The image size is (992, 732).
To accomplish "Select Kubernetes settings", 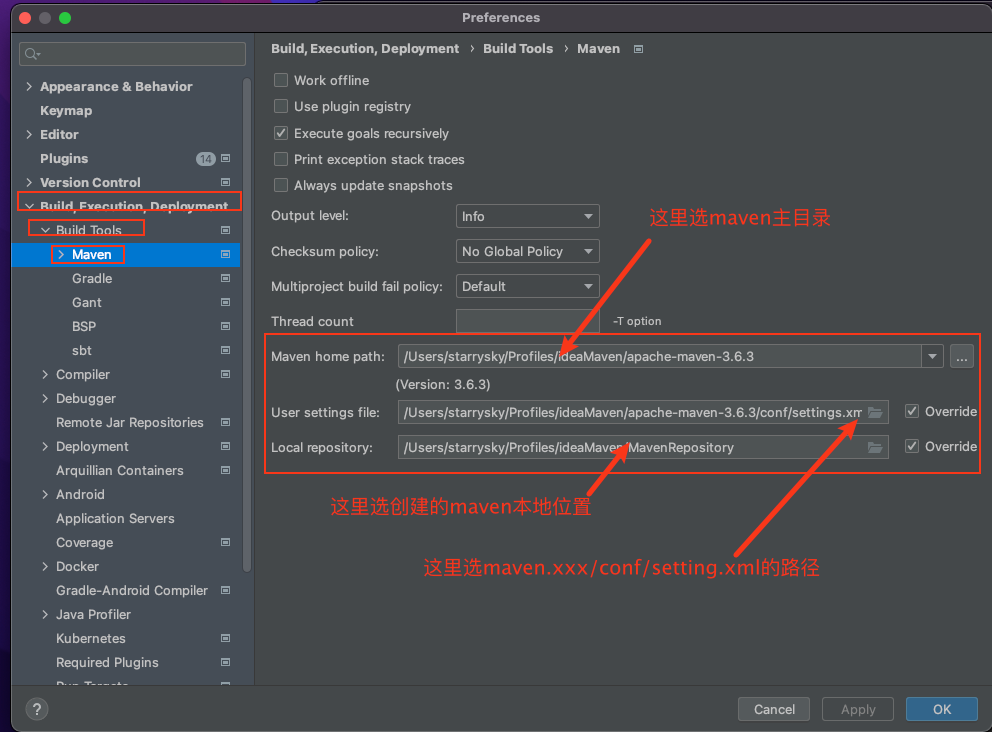I will (90, 638).
